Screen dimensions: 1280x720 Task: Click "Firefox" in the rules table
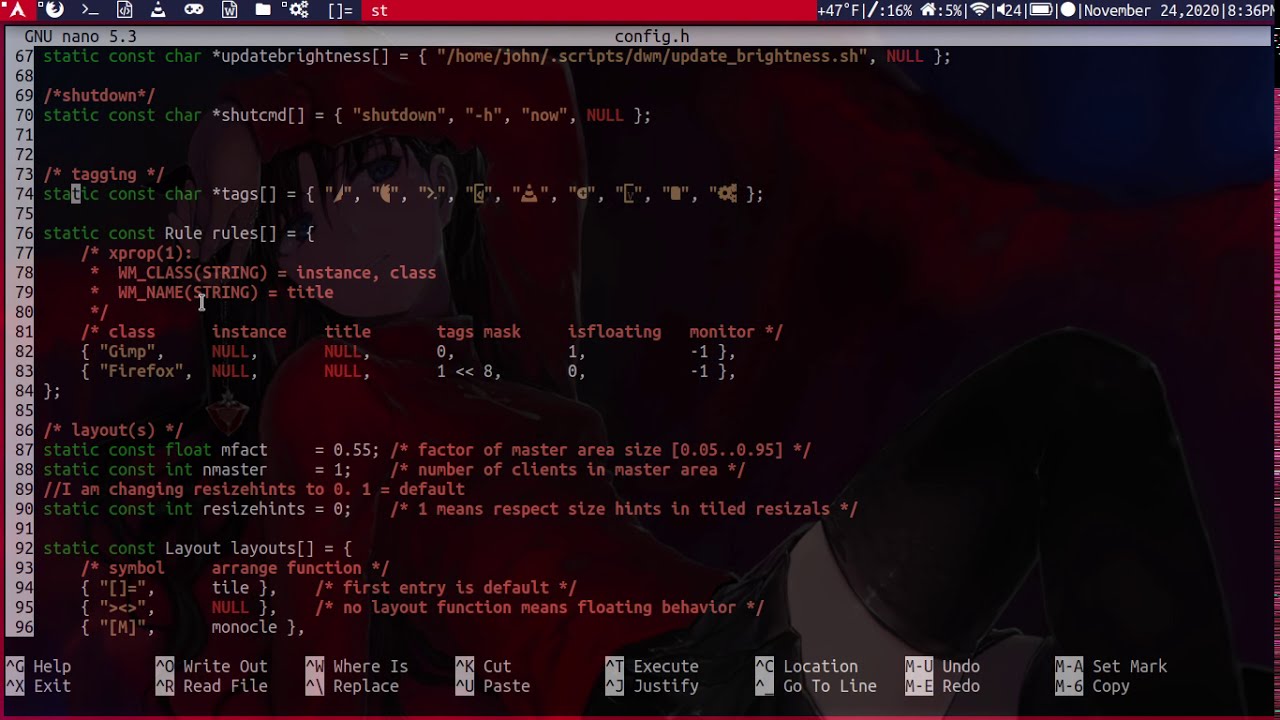(x=145, y=372)
